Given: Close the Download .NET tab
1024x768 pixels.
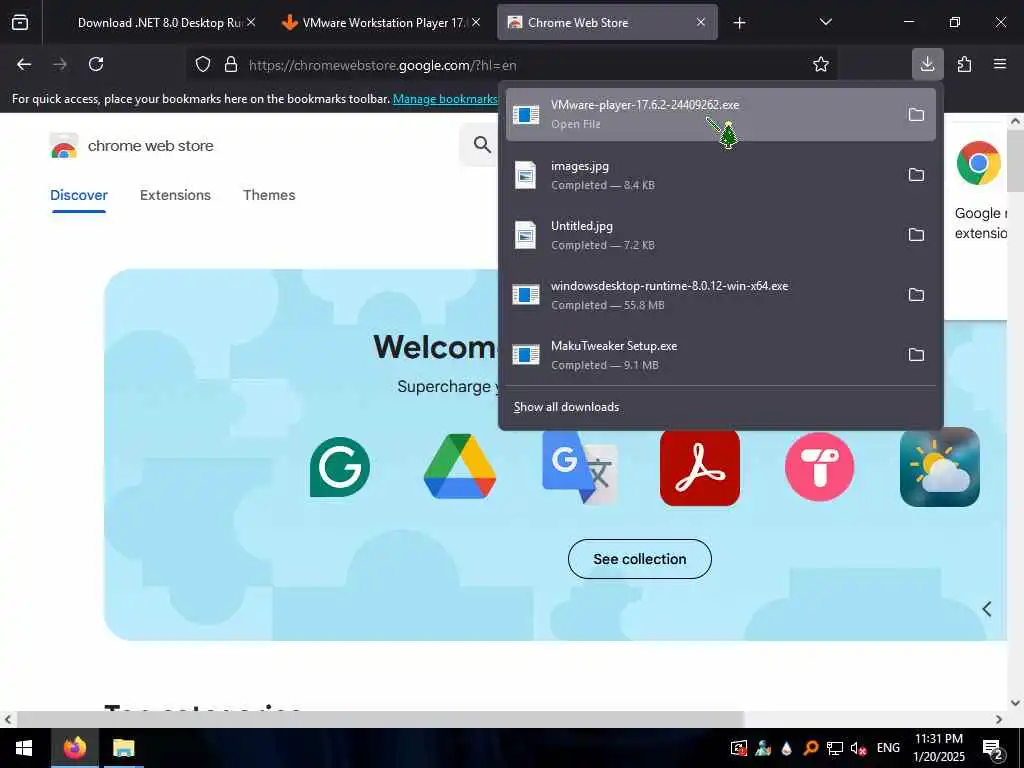Looking at the screenshot, I should [x=251, y=22].
